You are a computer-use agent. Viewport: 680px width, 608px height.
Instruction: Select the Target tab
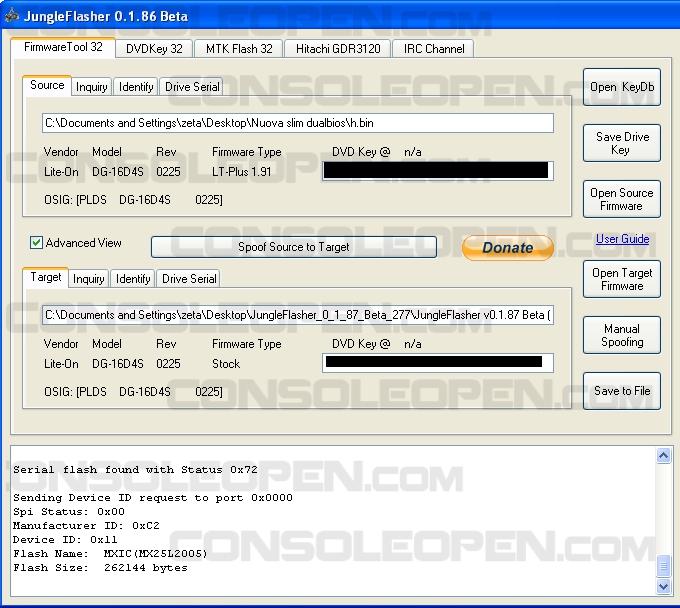coord(46,277)
